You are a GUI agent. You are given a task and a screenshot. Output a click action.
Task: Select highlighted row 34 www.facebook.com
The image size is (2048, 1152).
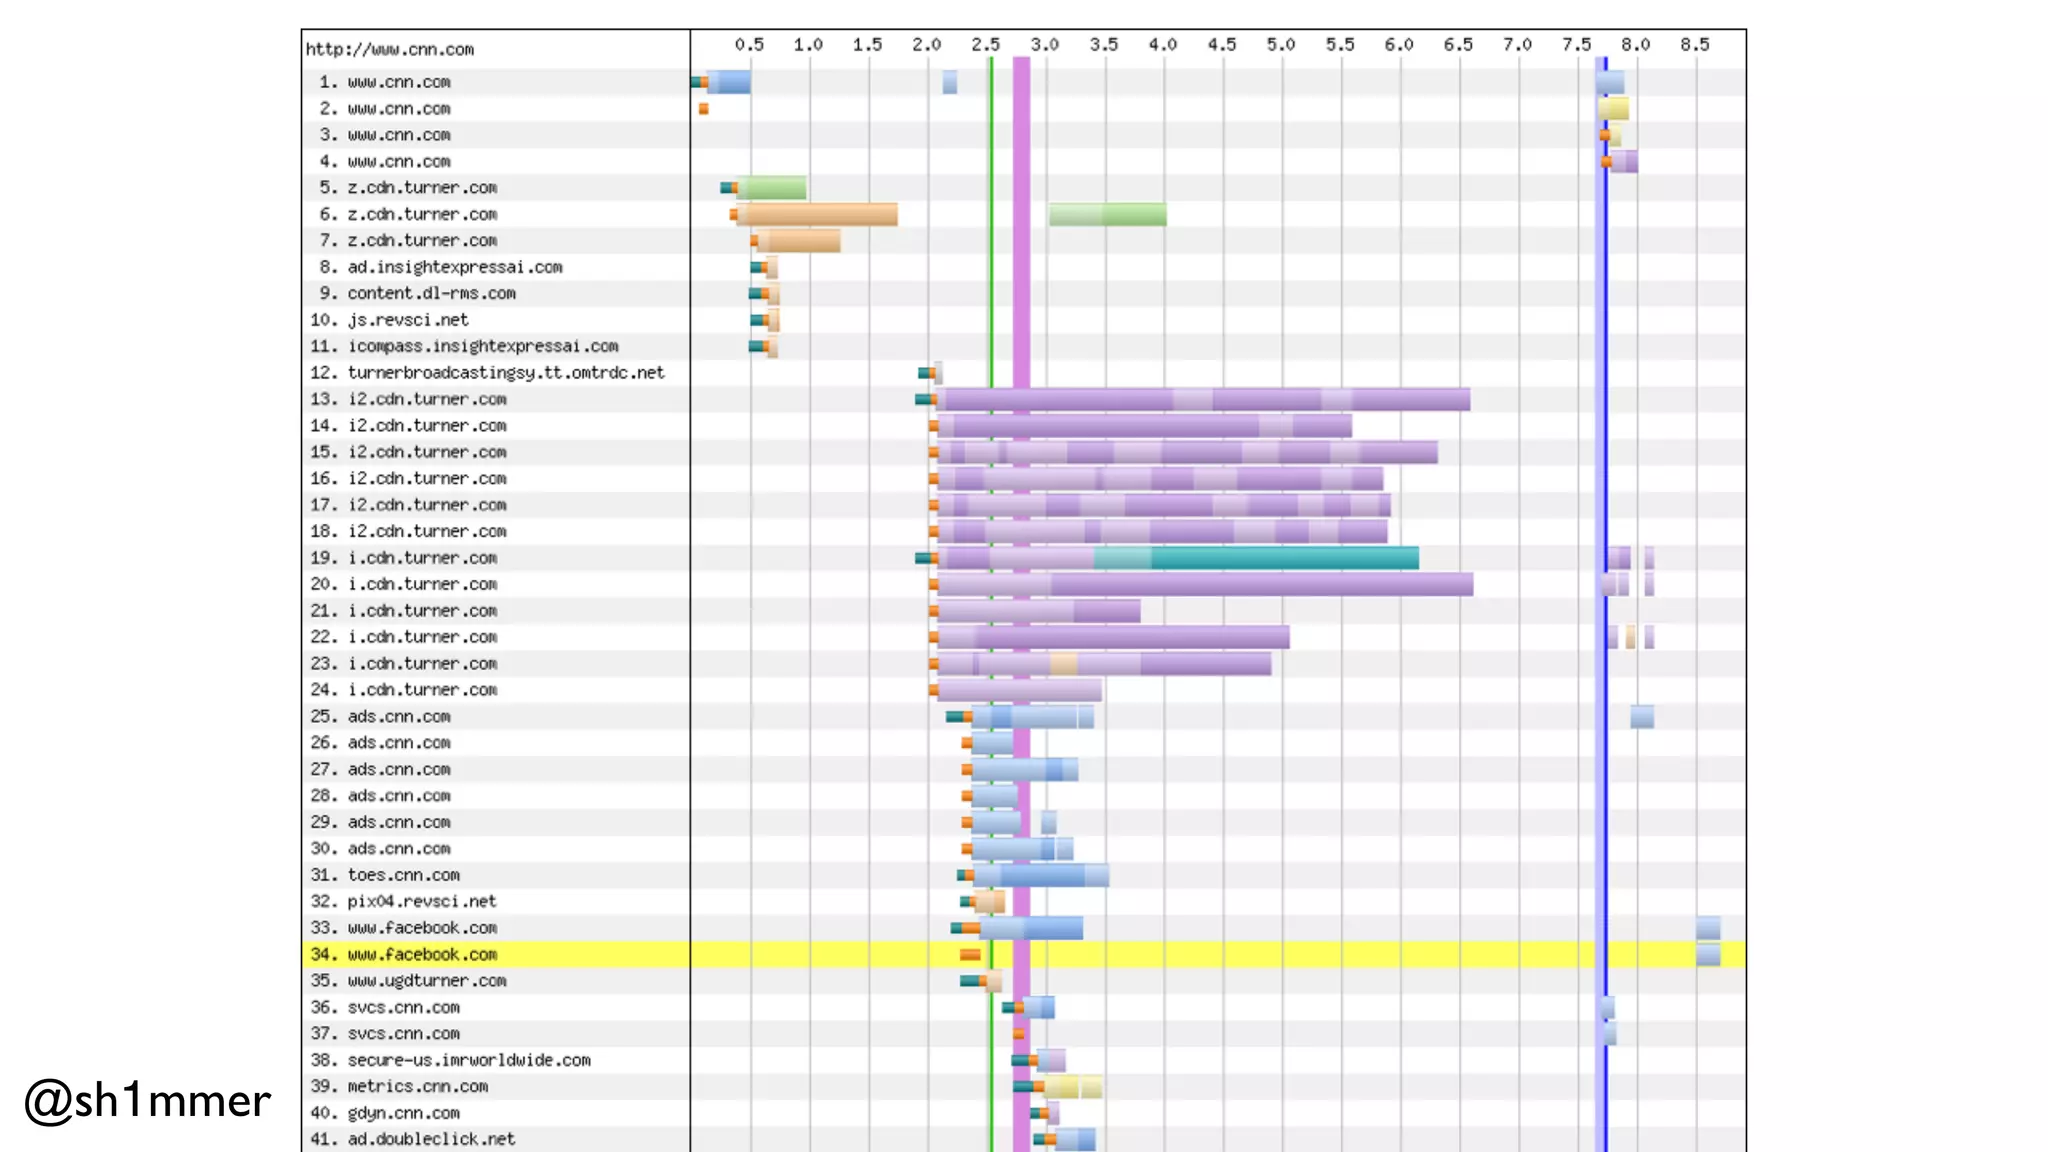(422, 955)
